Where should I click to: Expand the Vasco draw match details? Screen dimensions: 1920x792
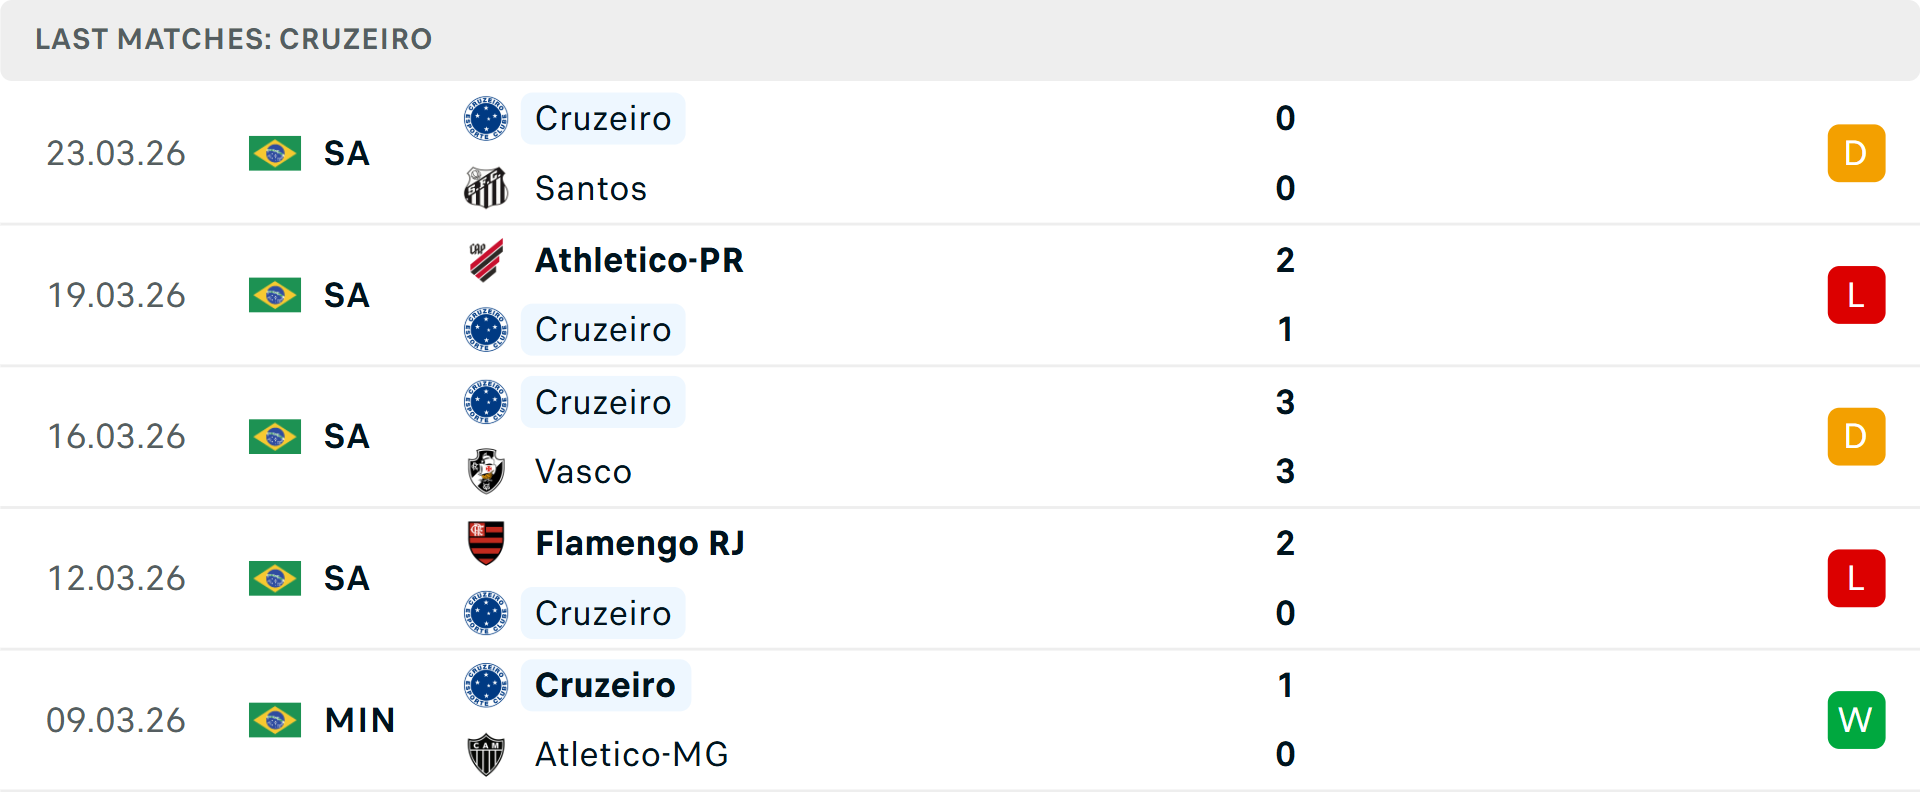[x=960, y=436]
